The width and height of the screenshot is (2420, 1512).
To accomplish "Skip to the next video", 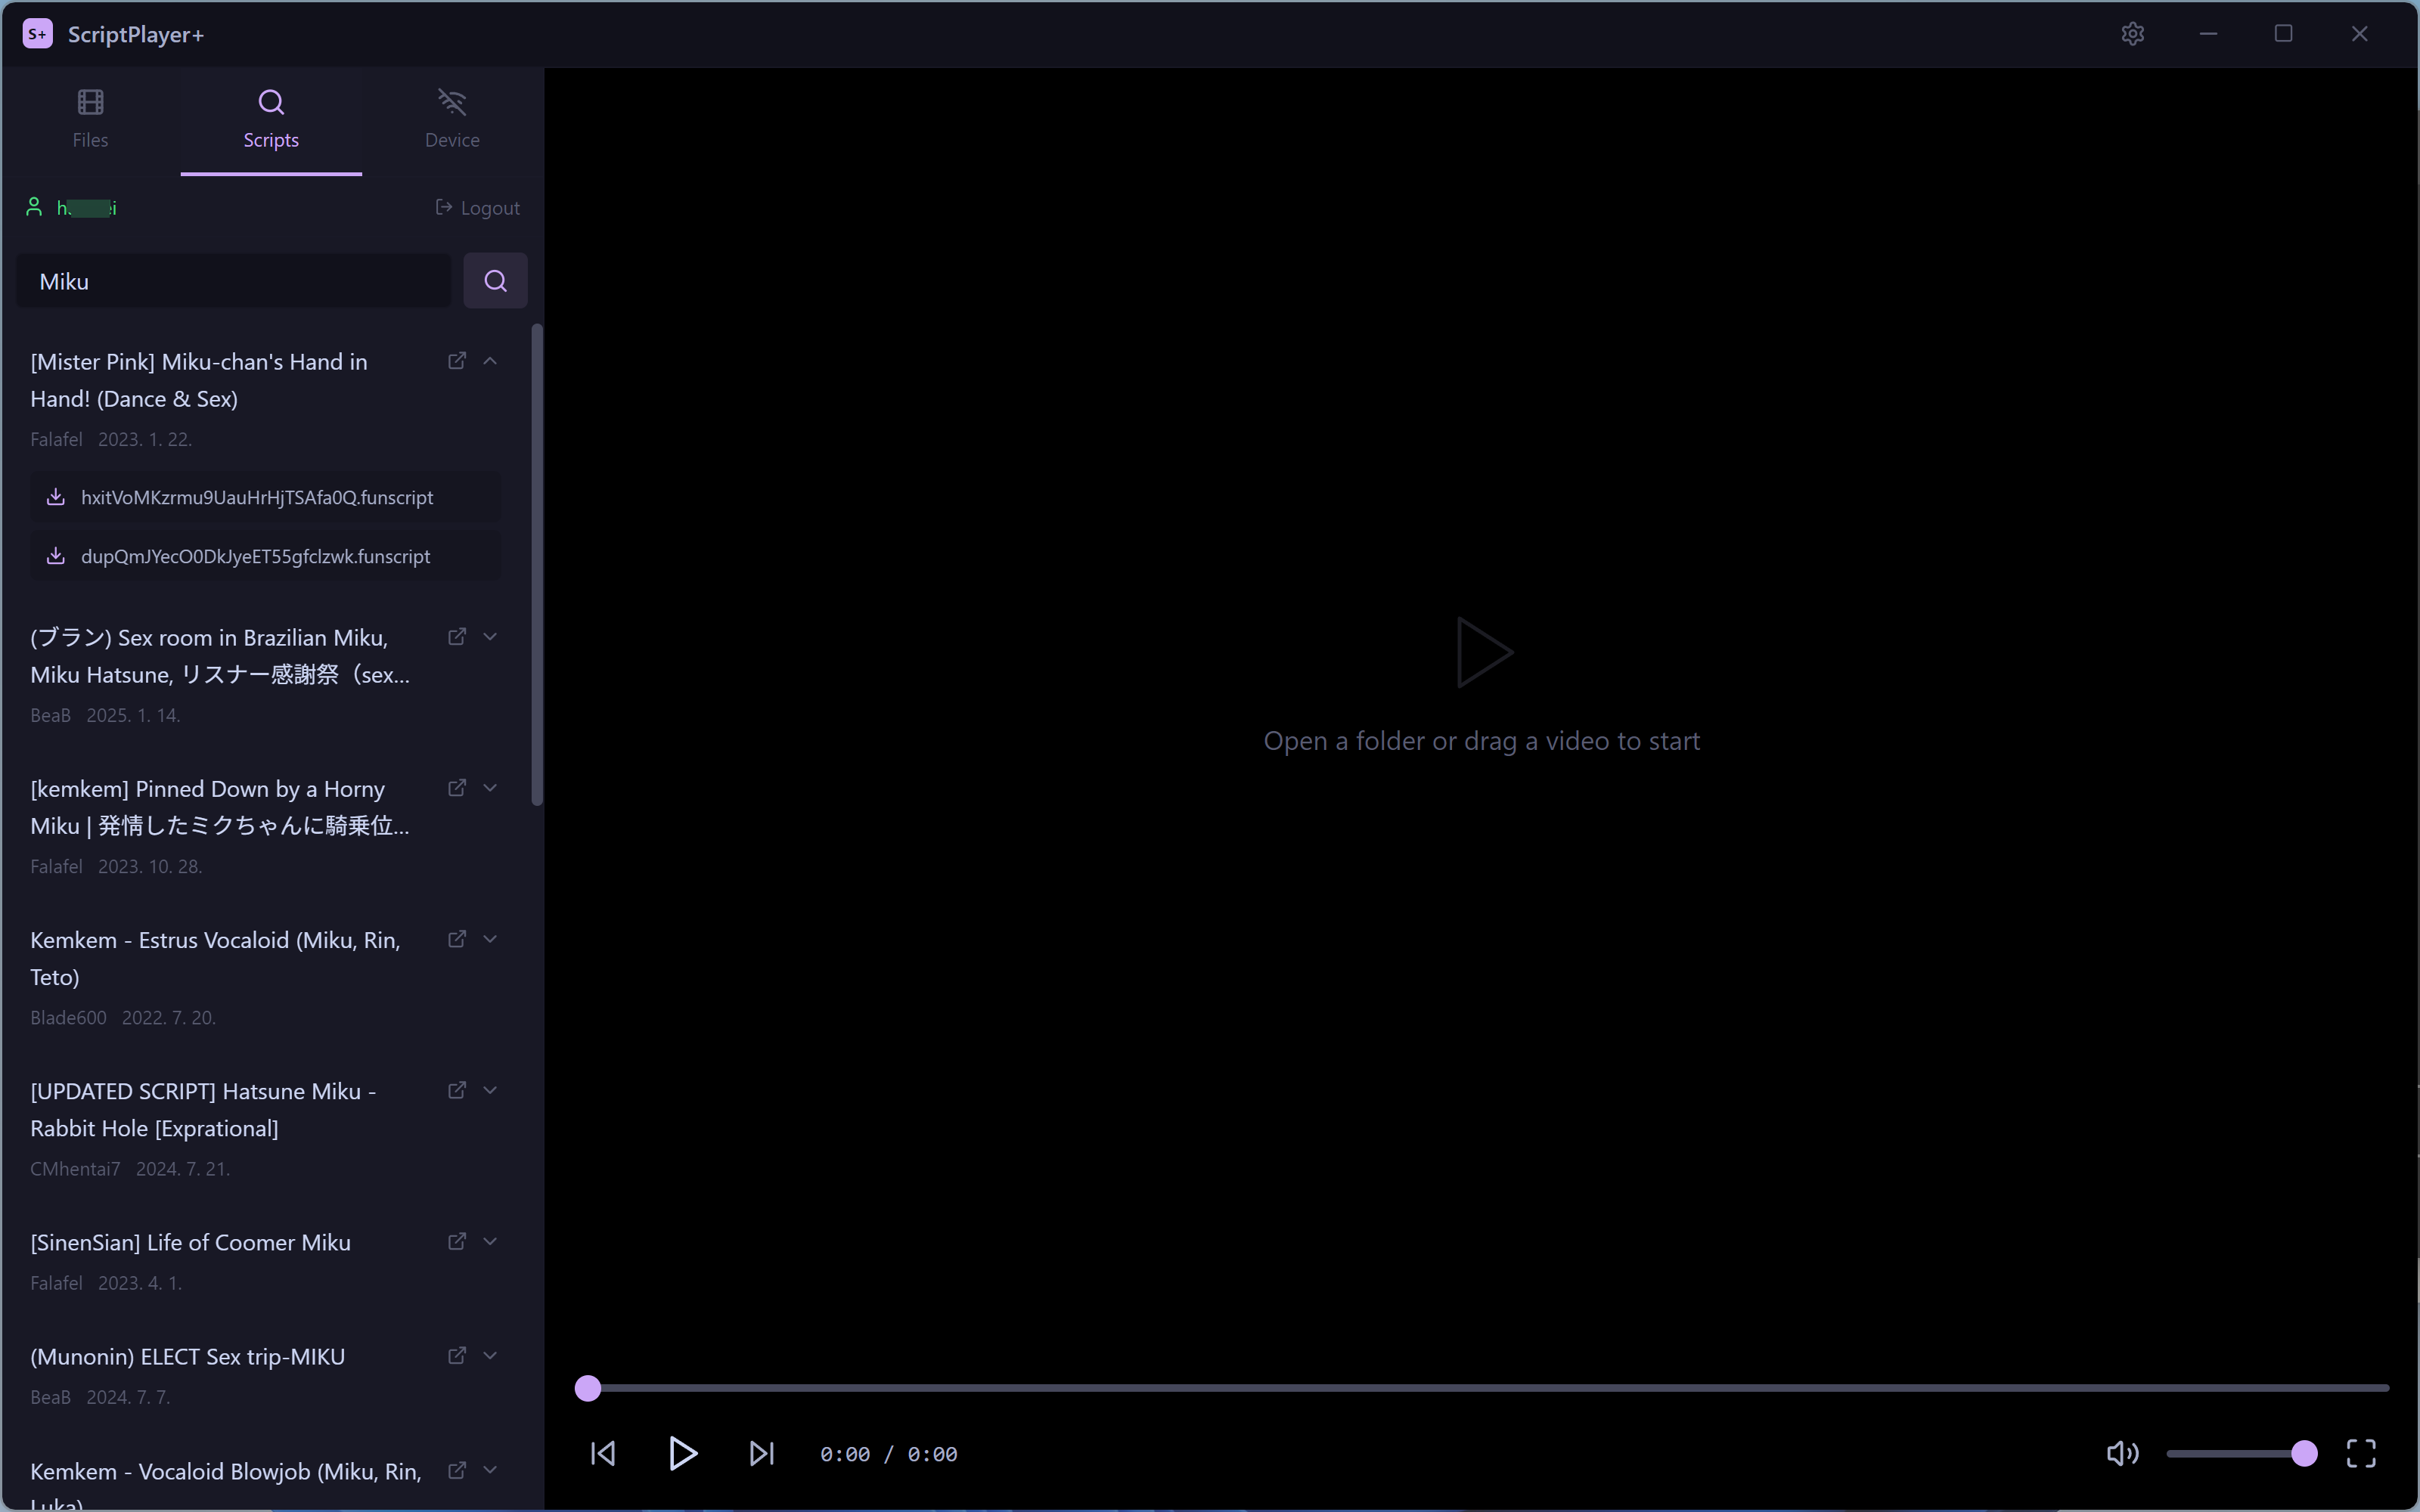I will tap(761, 1453).
